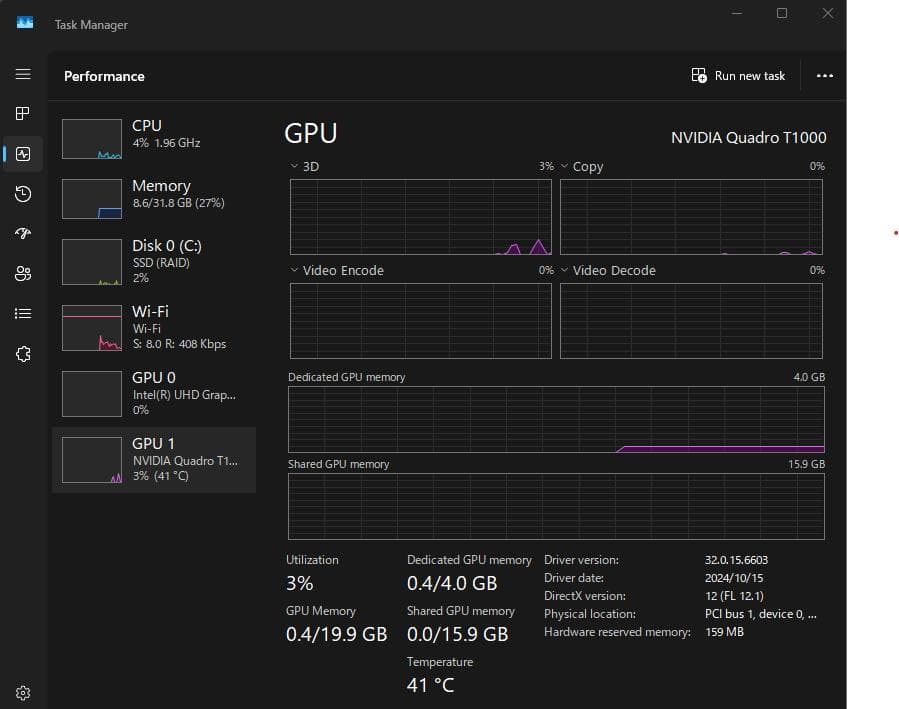This screenshot has width=899, height=709.
Task: Open the 3D engine graph dropdown
Action: 294,166
